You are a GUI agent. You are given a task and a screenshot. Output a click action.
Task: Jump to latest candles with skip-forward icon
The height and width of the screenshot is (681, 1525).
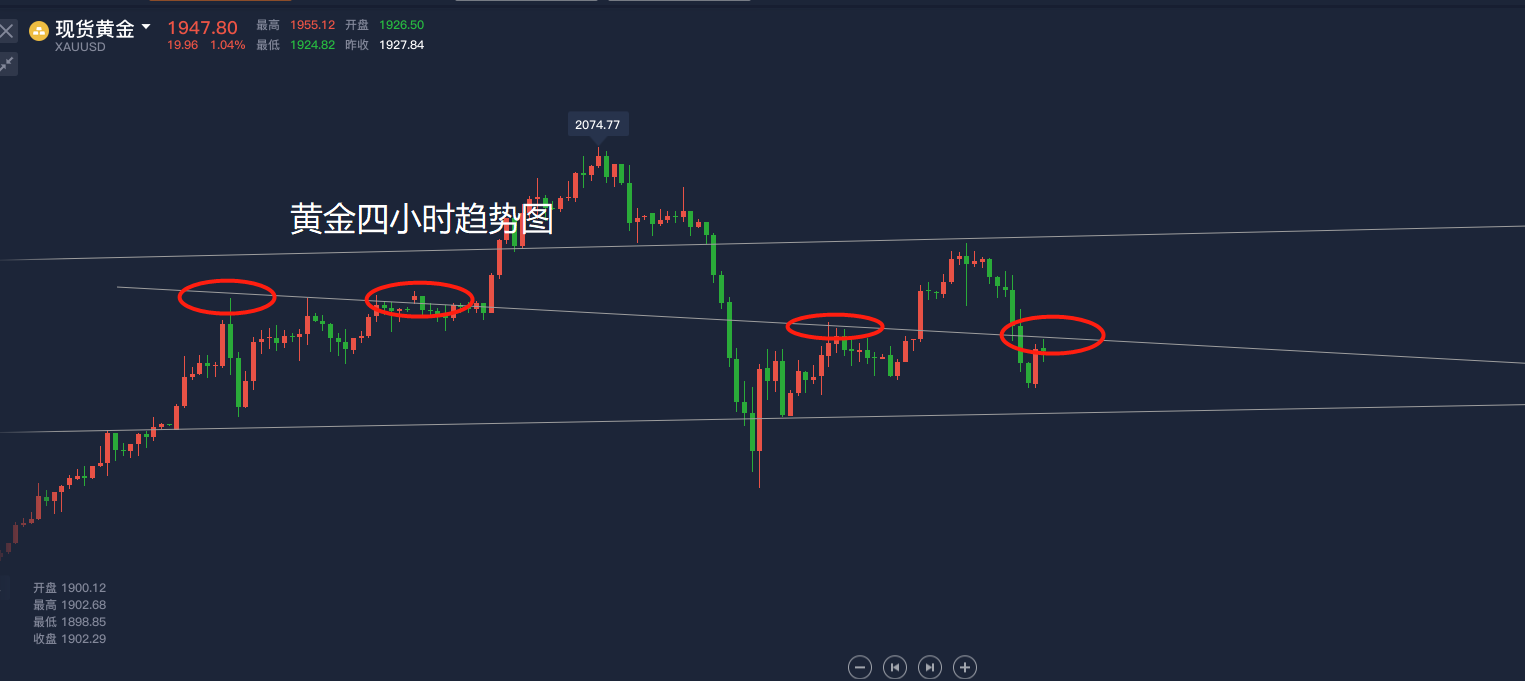[930, 667]
